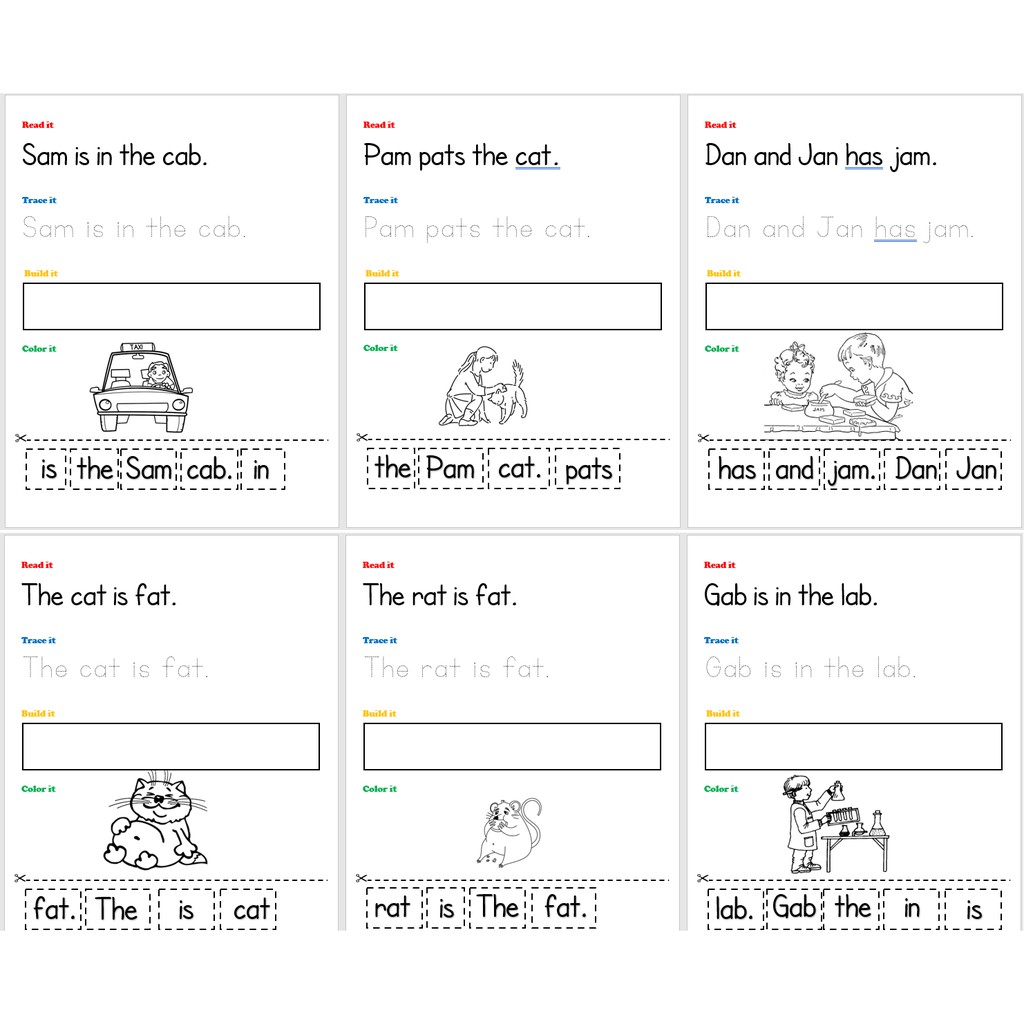This screenshot has width=1024, height=1024.
Task: Click the scissors icon on Gab worksheet
Action: click(703, 878)
